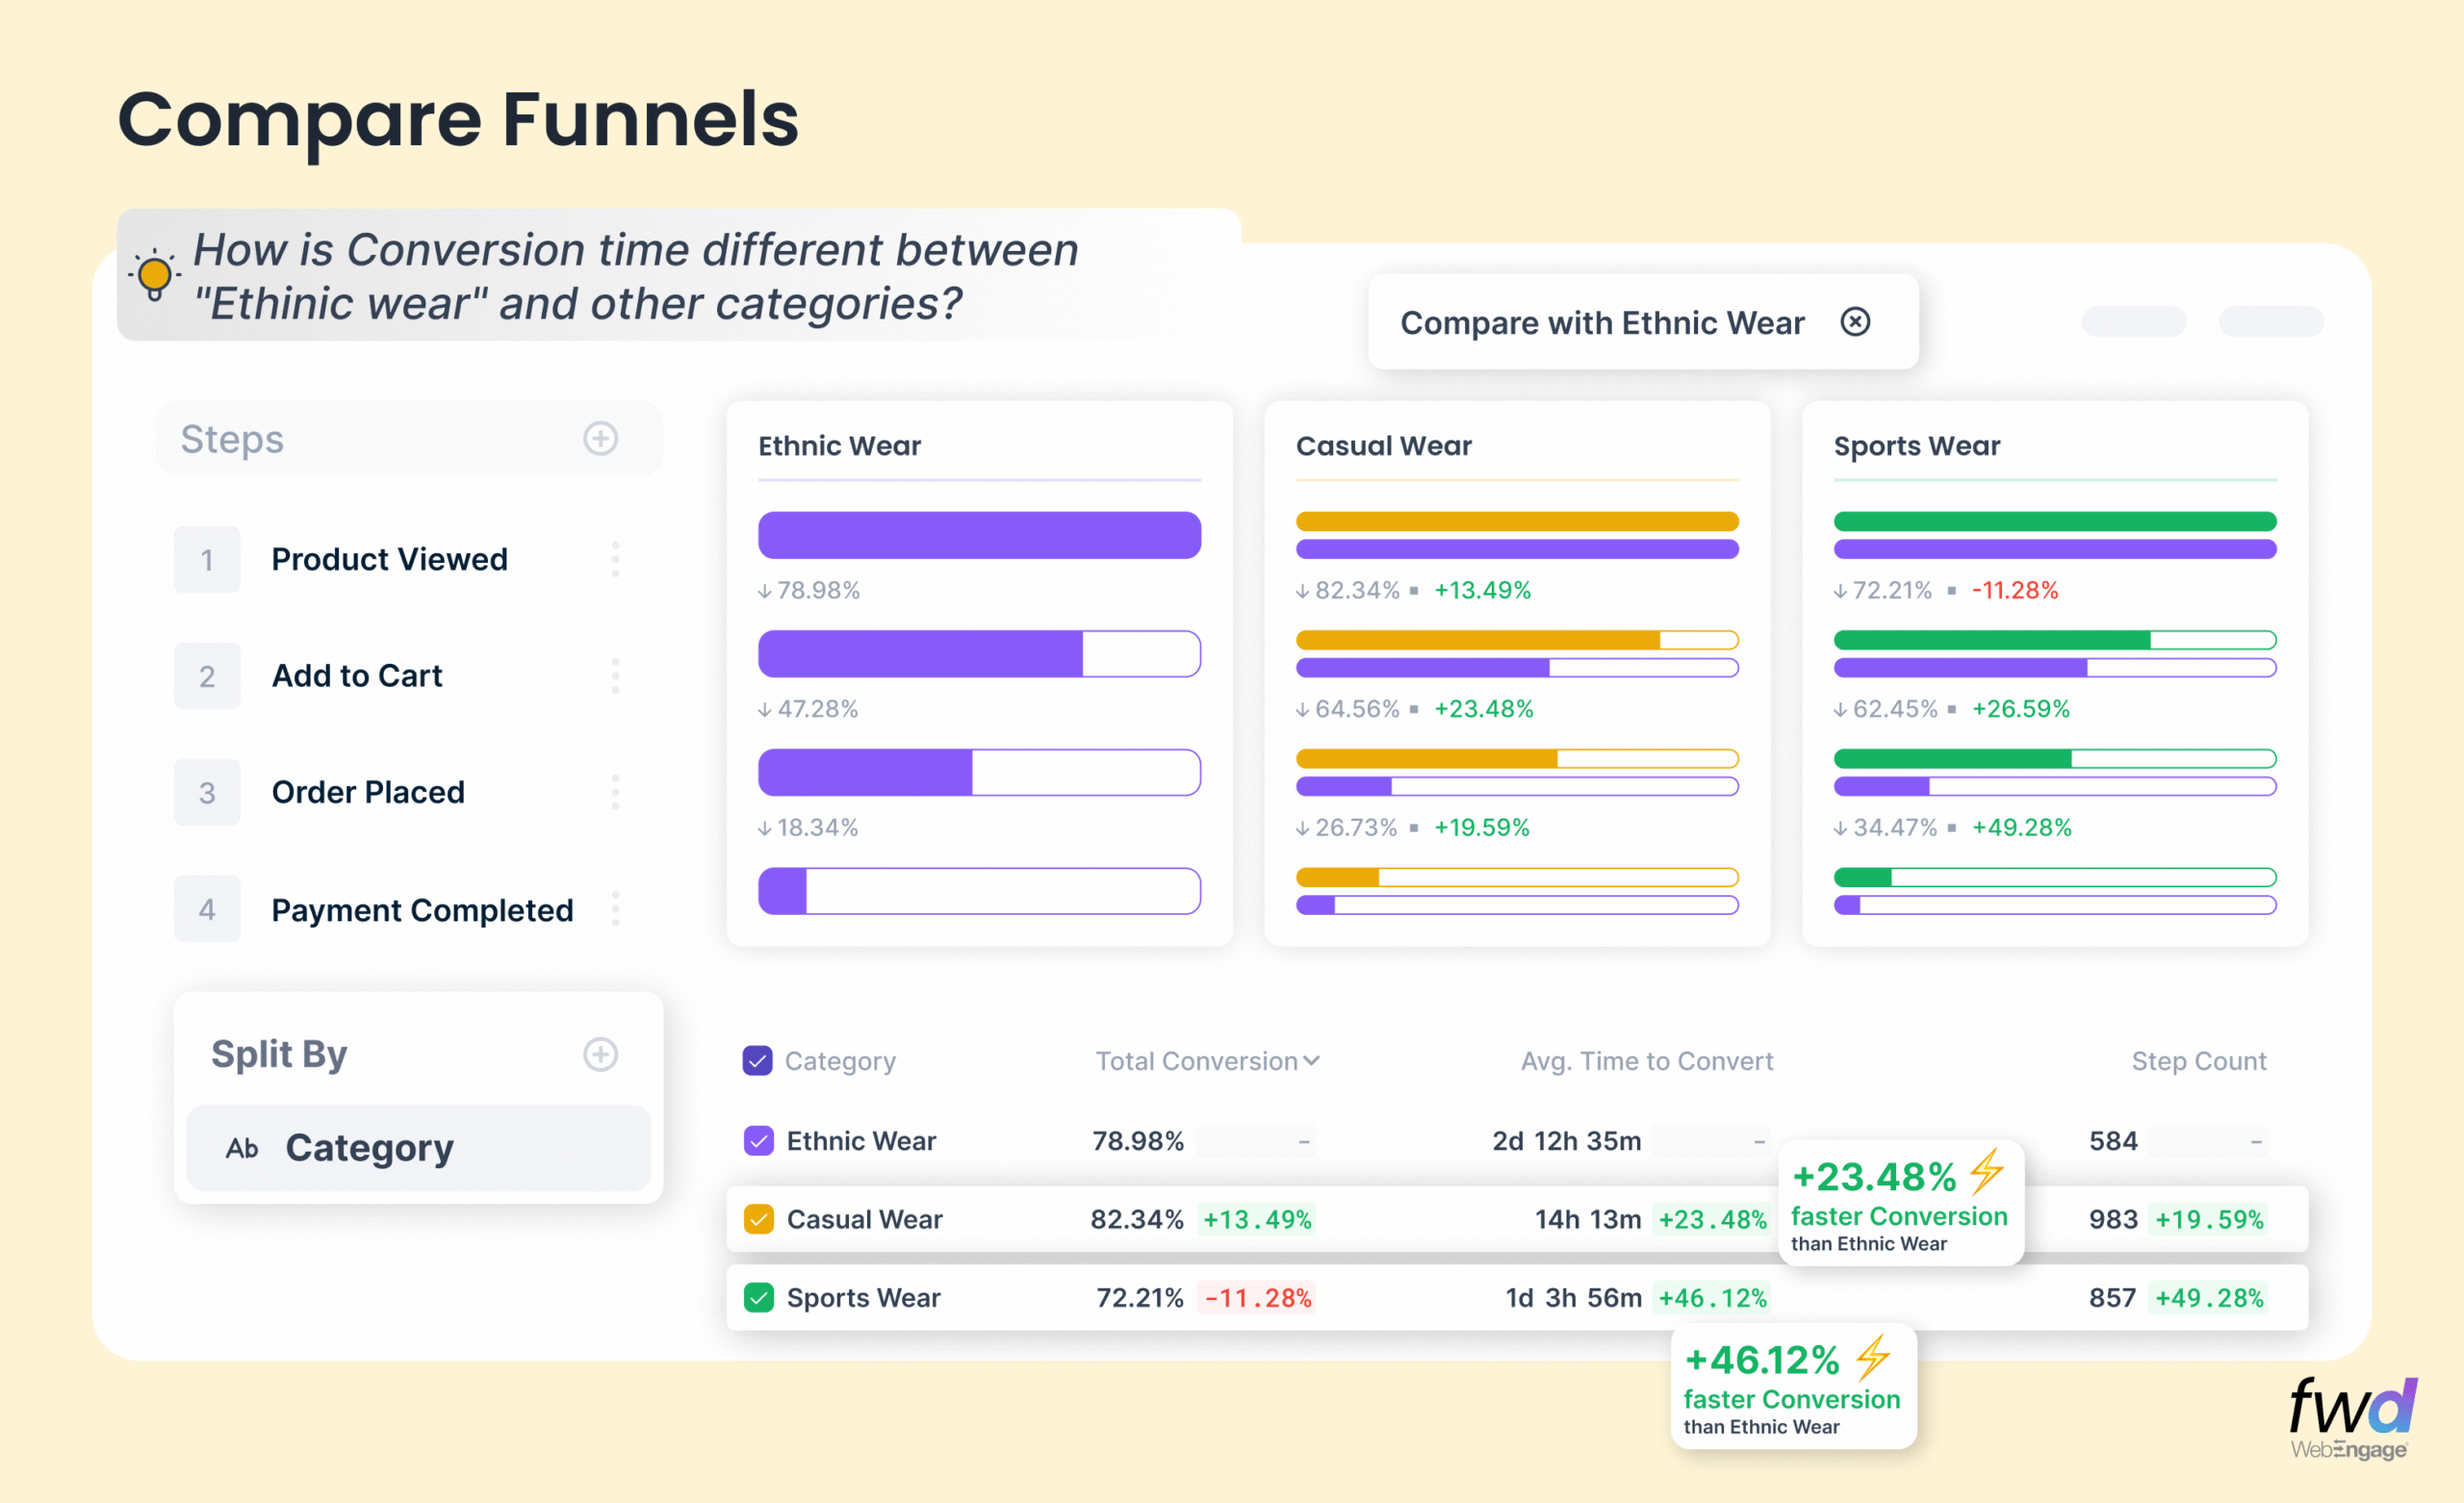Click the plus icon next to Split By

[600, 1054]
